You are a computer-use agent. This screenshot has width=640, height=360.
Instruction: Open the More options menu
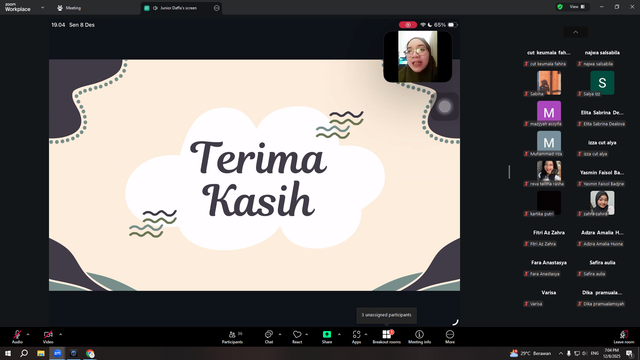(x=450, y=337)
